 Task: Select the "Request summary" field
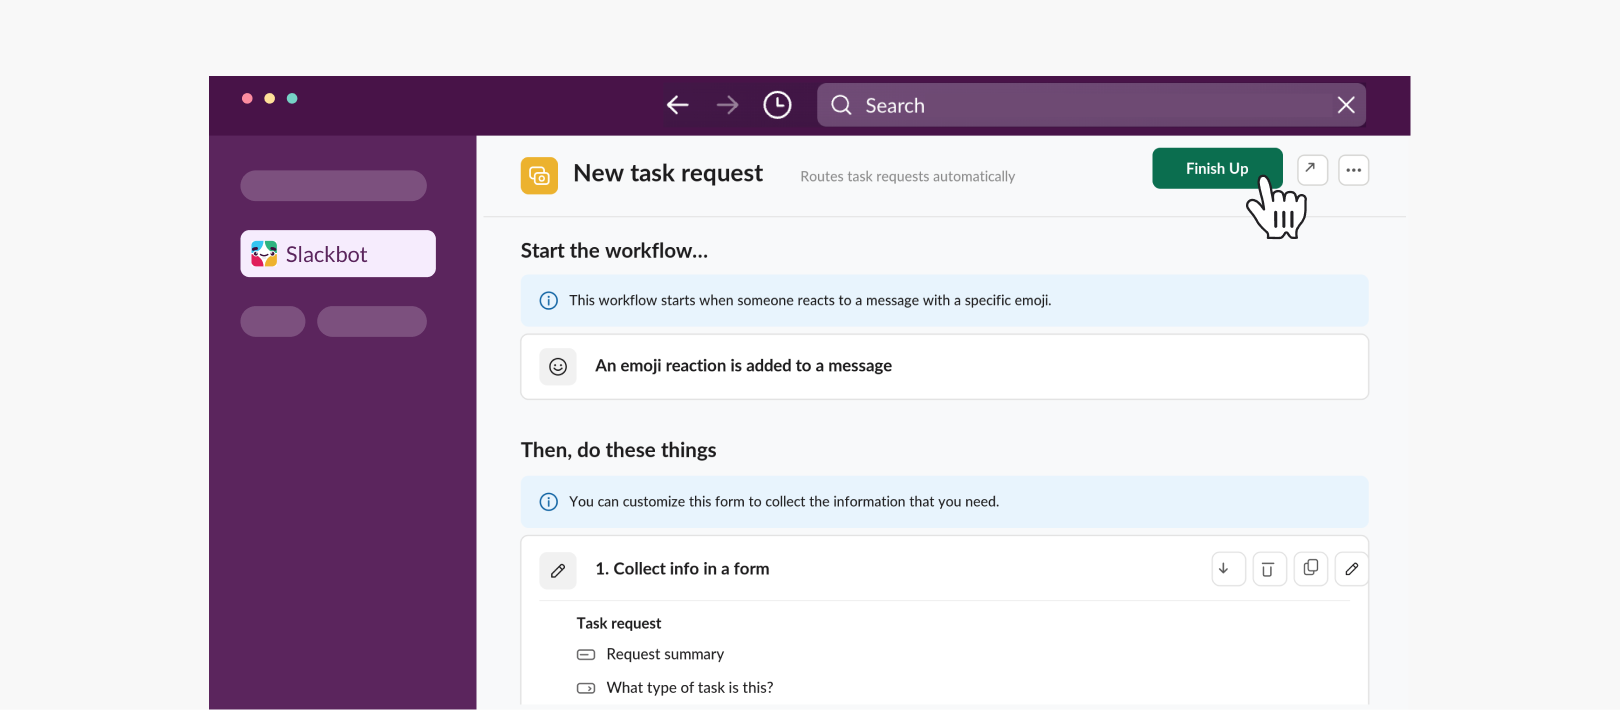(x=665, y=654)
